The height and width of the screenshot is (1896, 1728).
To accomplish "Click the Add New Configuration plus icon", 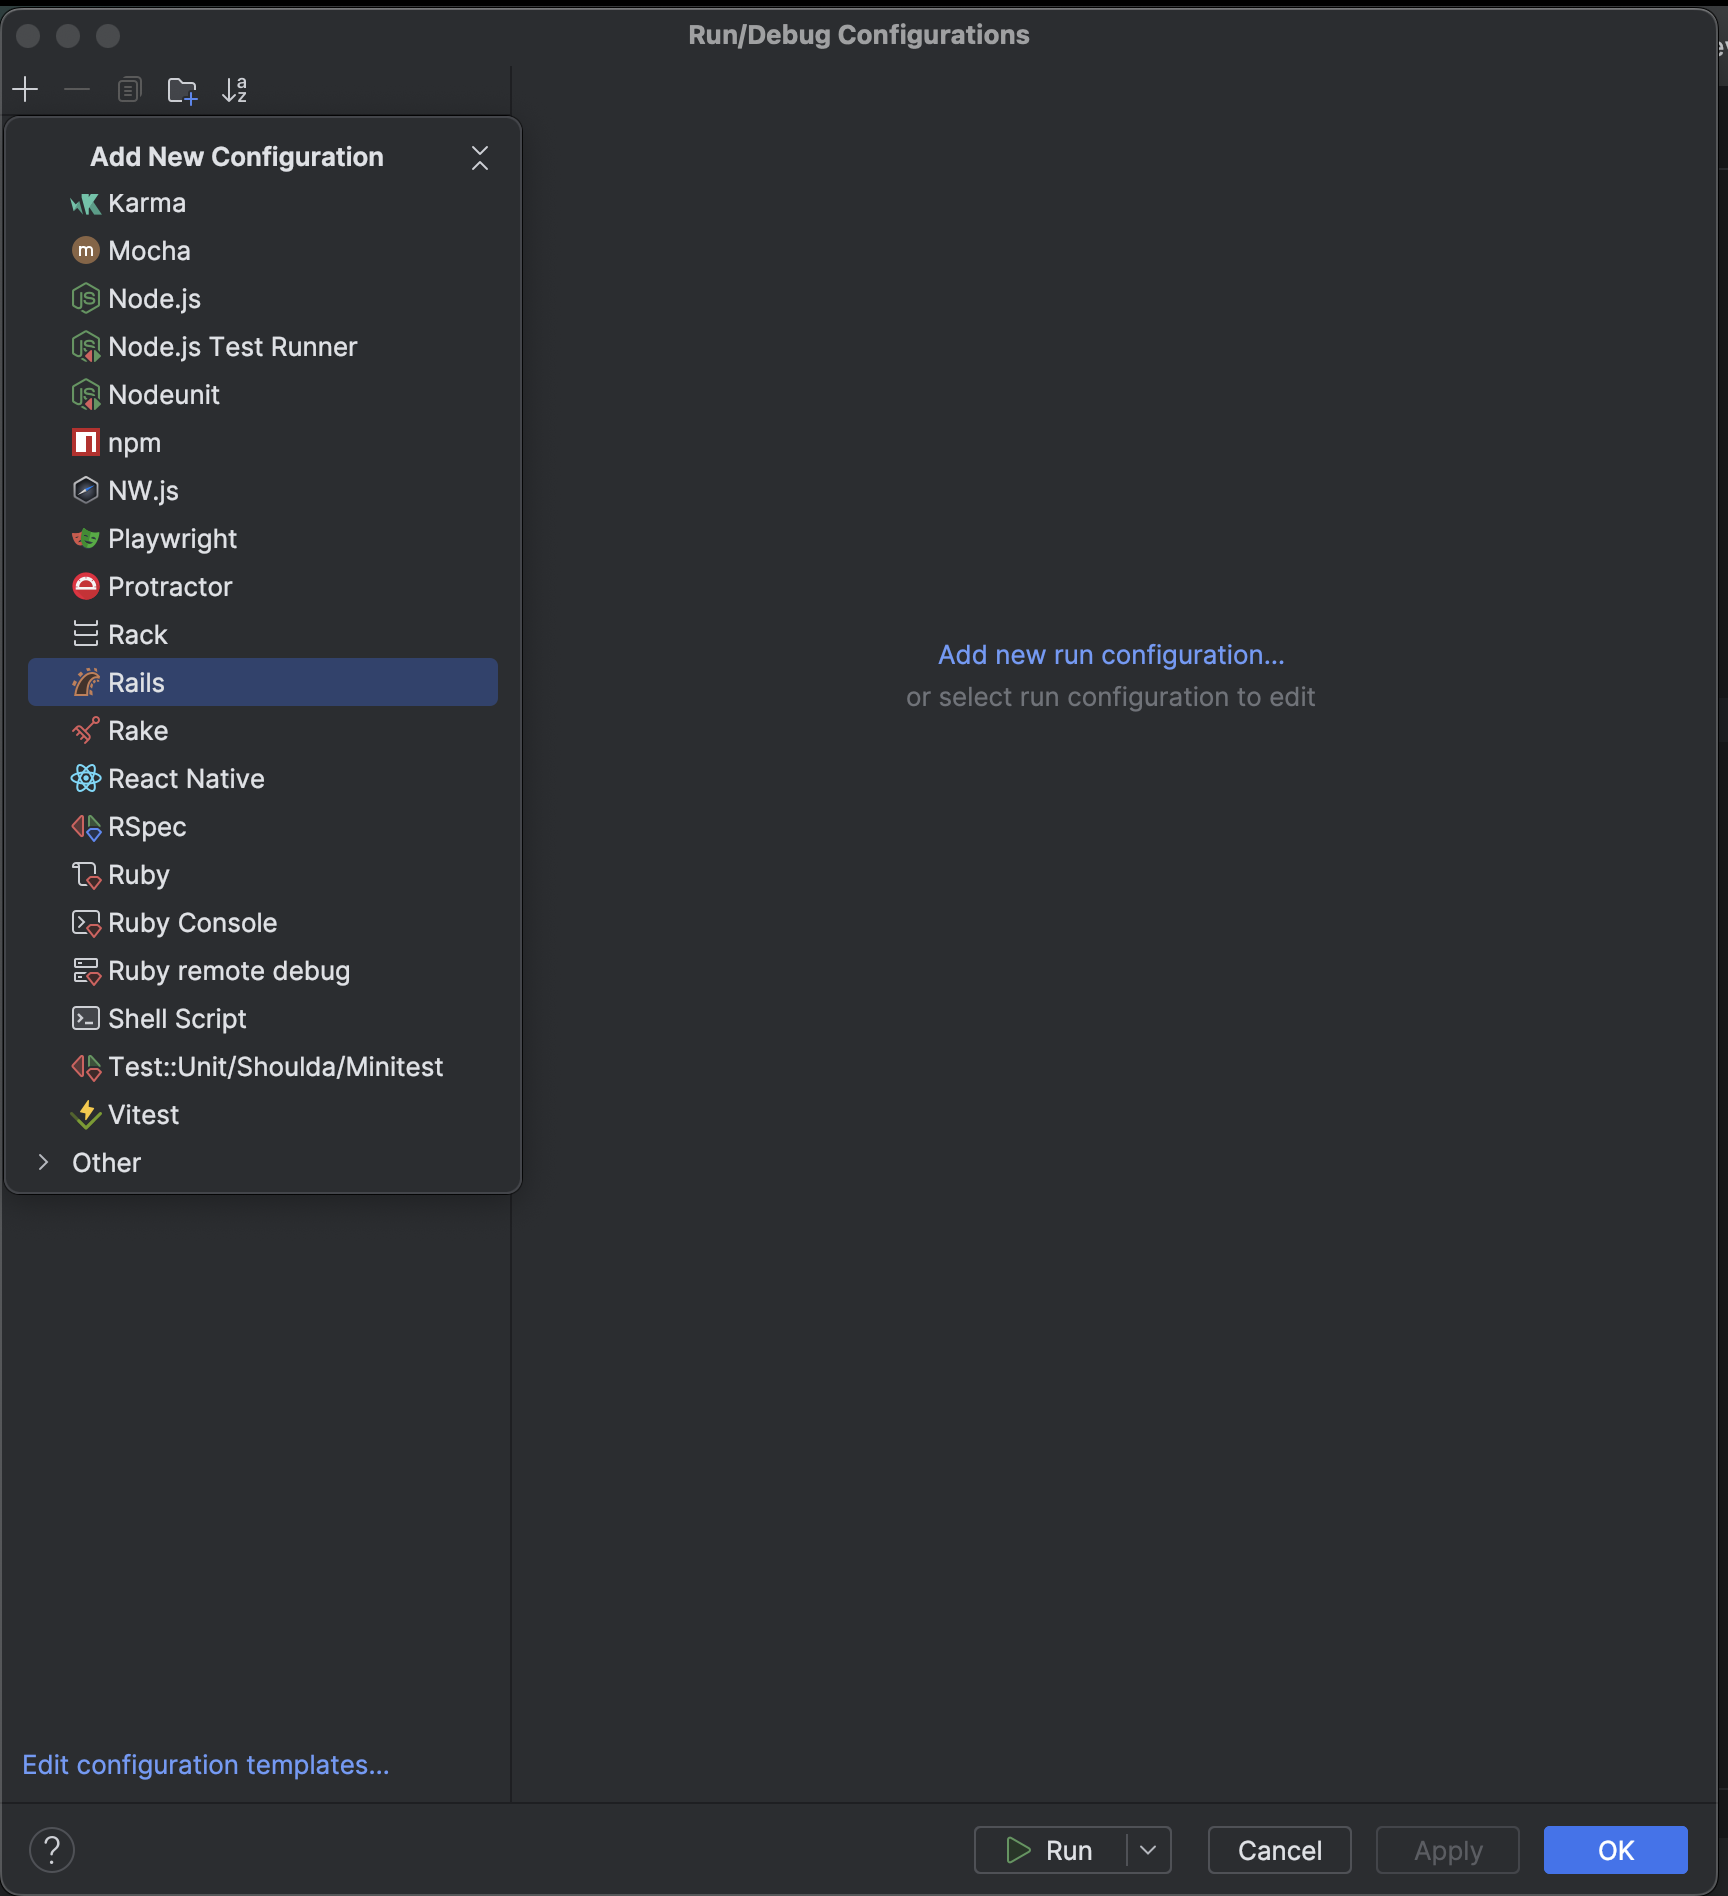I will point(25,90).
